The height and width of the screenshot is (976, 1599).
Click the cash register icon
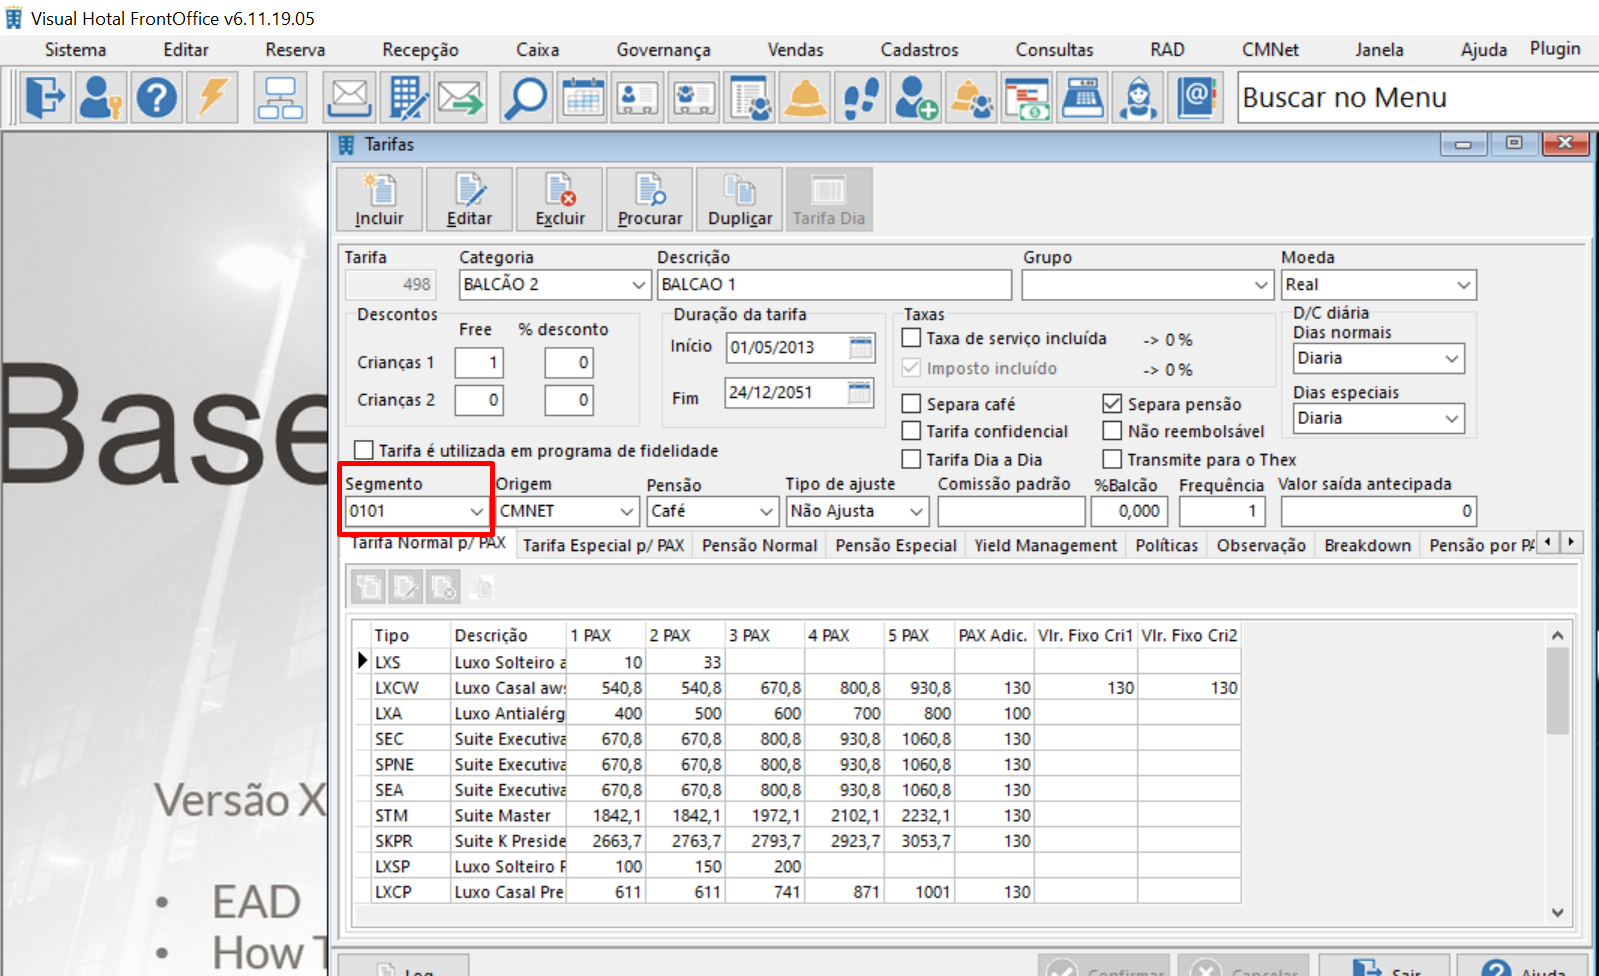click(1083, 98)
